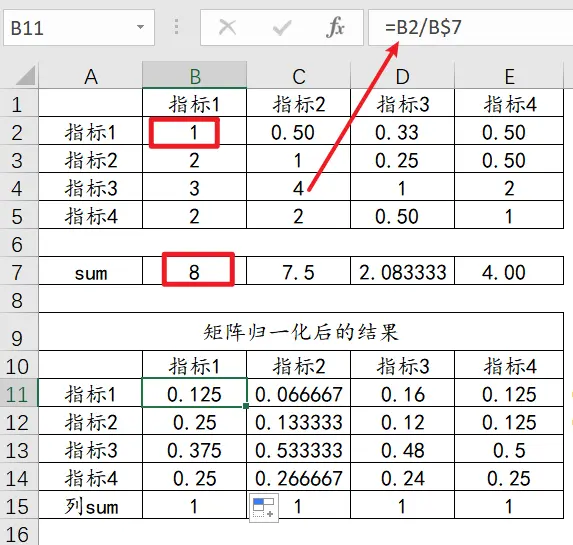The height and width of the screenshot is (545, 573).
Task: Click the Cancel (X) icon in formula bar
Action: tap(227, 27)
